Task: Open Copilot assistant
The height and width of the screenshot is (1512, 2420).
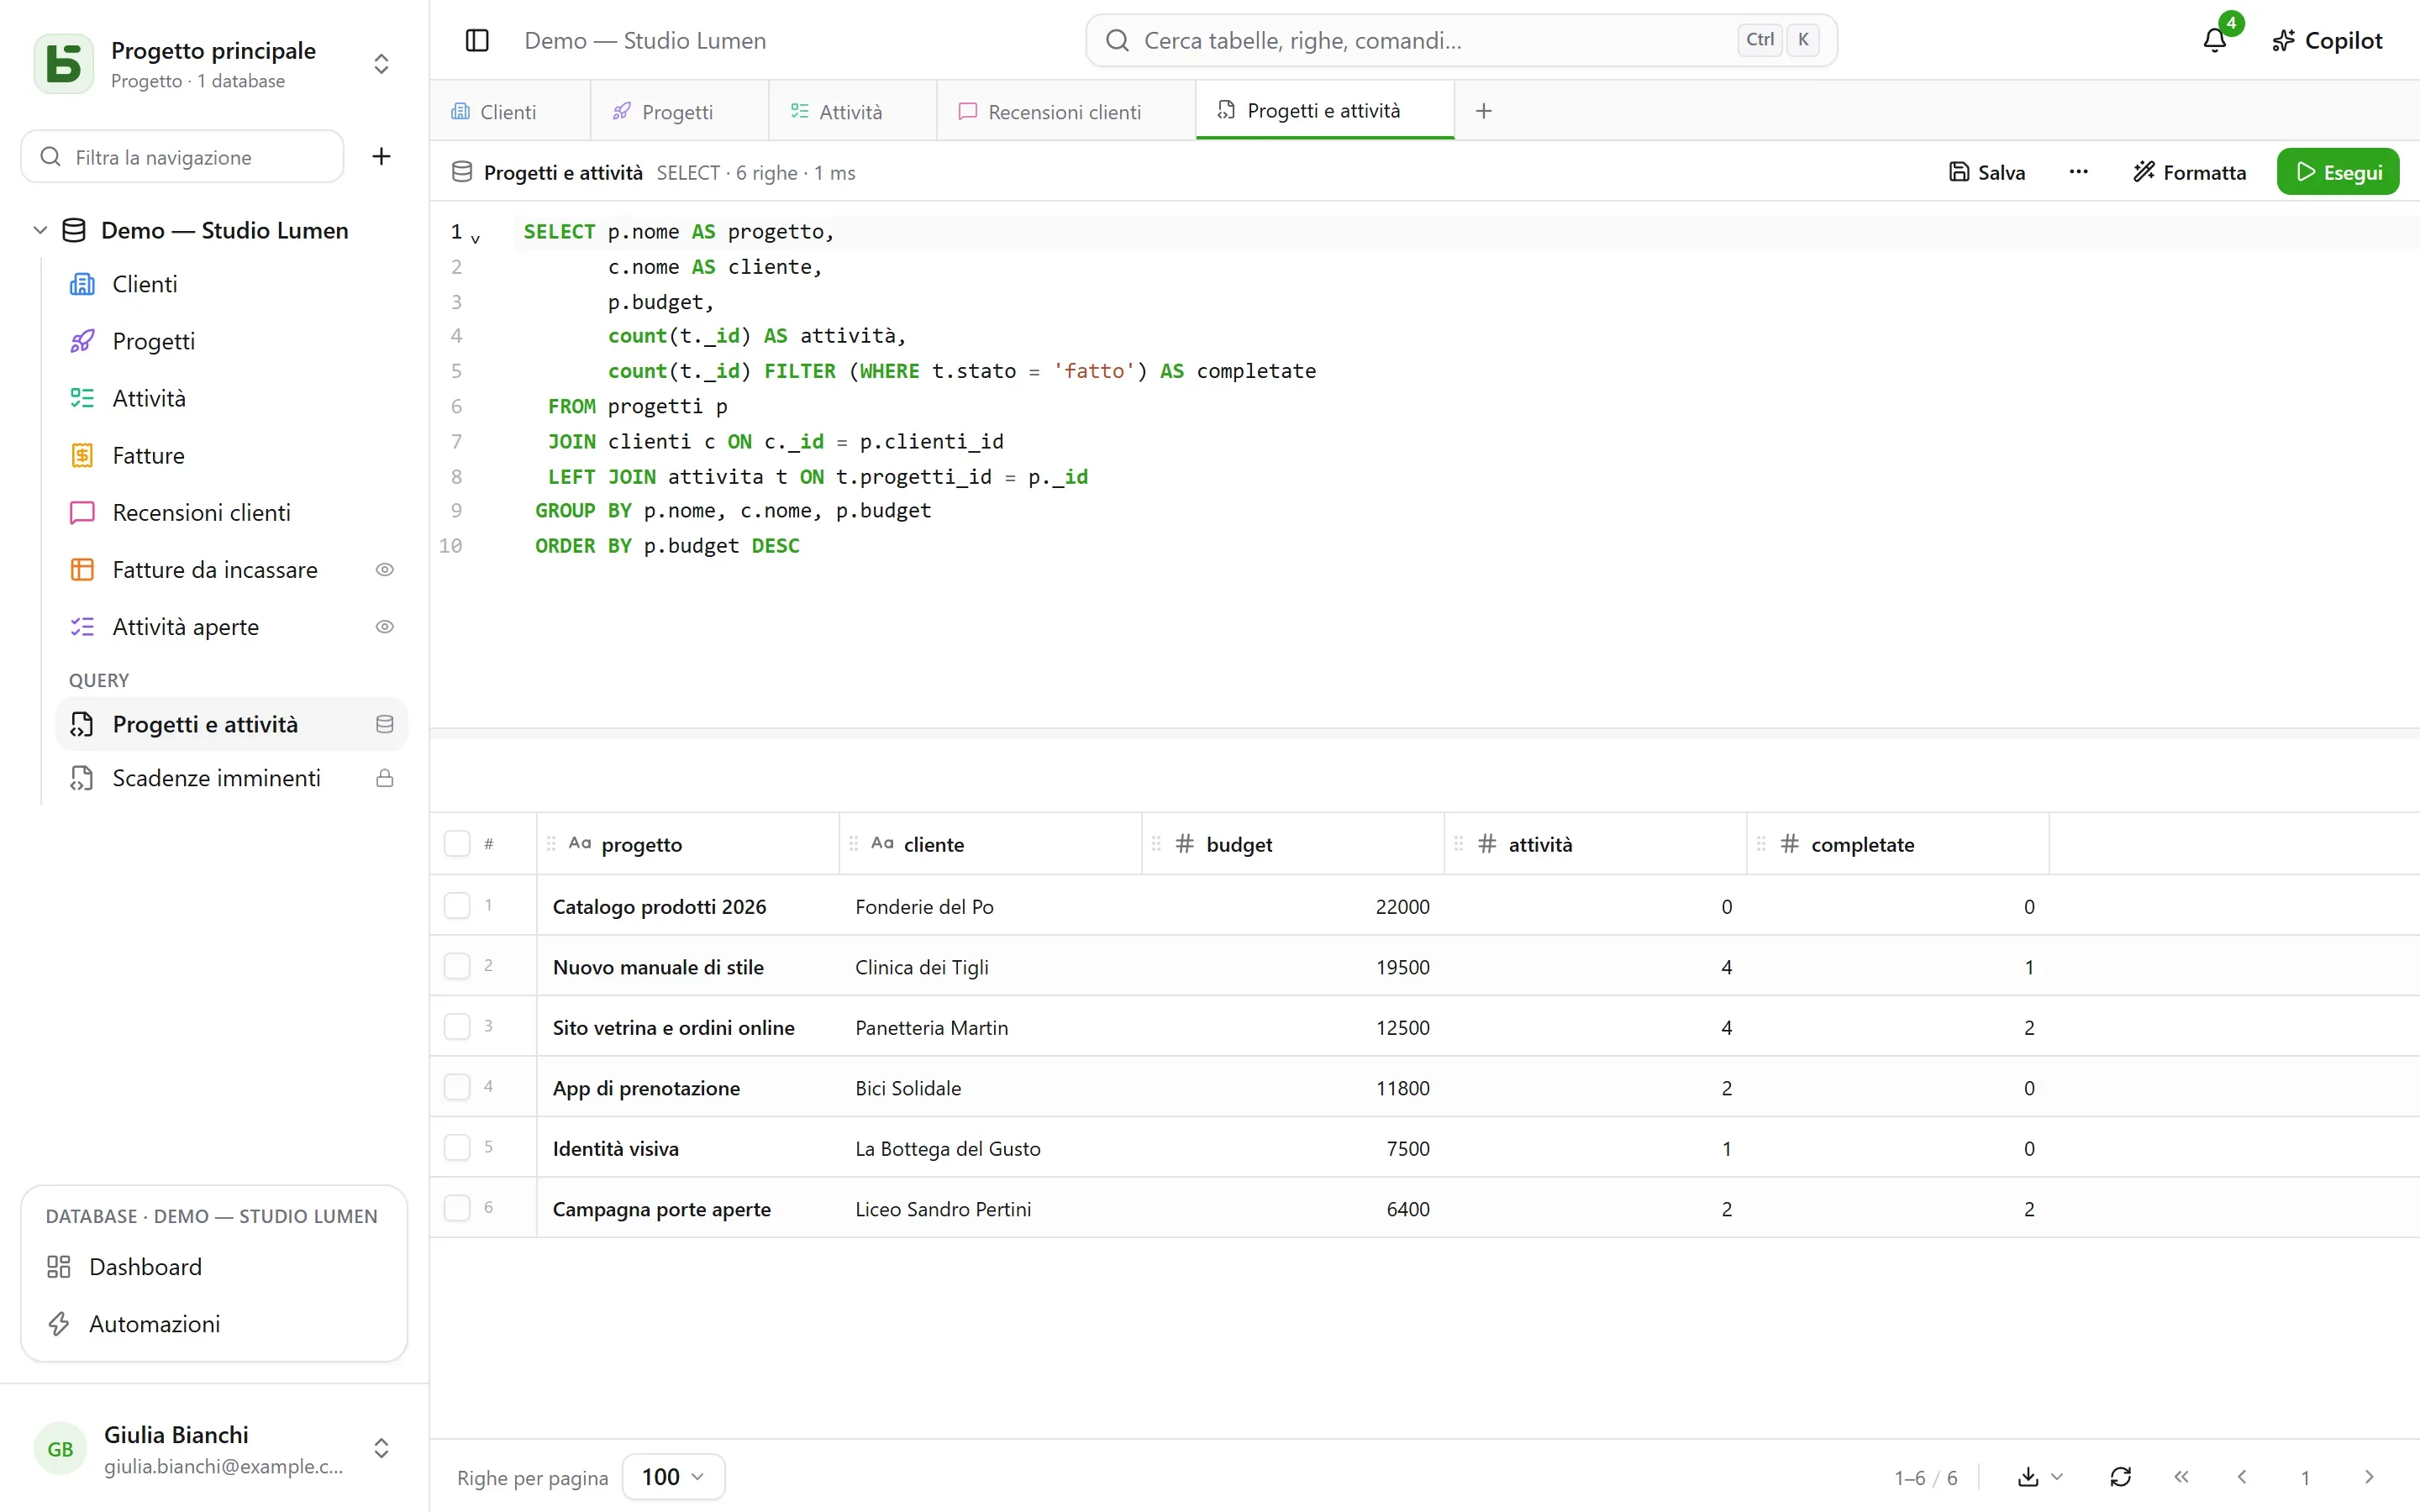Action: pyautogui.click(x=2327, y=40)
